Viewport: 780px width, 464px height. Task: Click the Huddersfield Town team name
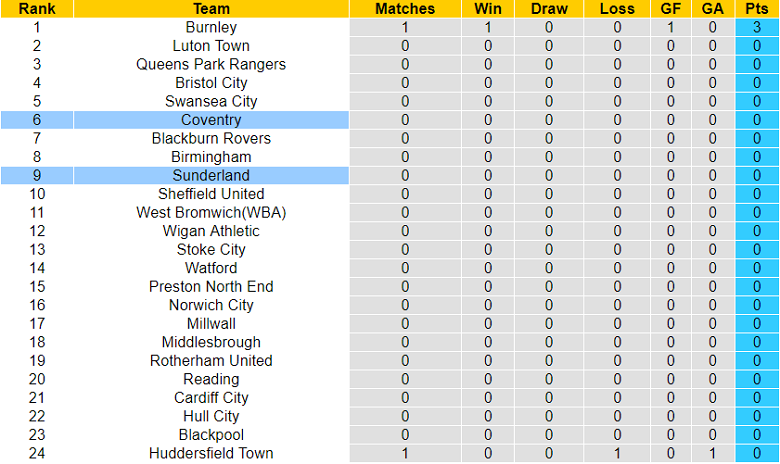pos(211,453)
